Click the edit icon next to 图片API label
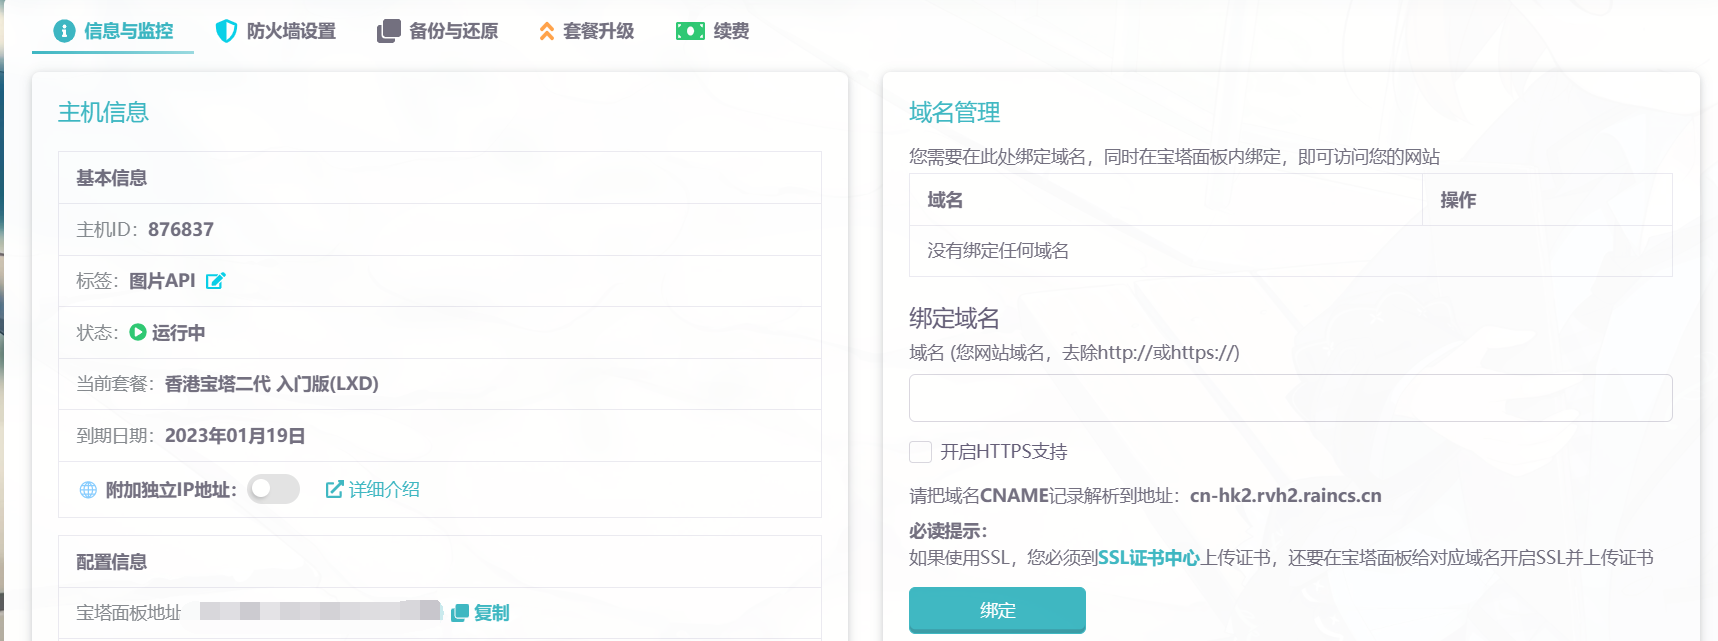 click(215, 281)
